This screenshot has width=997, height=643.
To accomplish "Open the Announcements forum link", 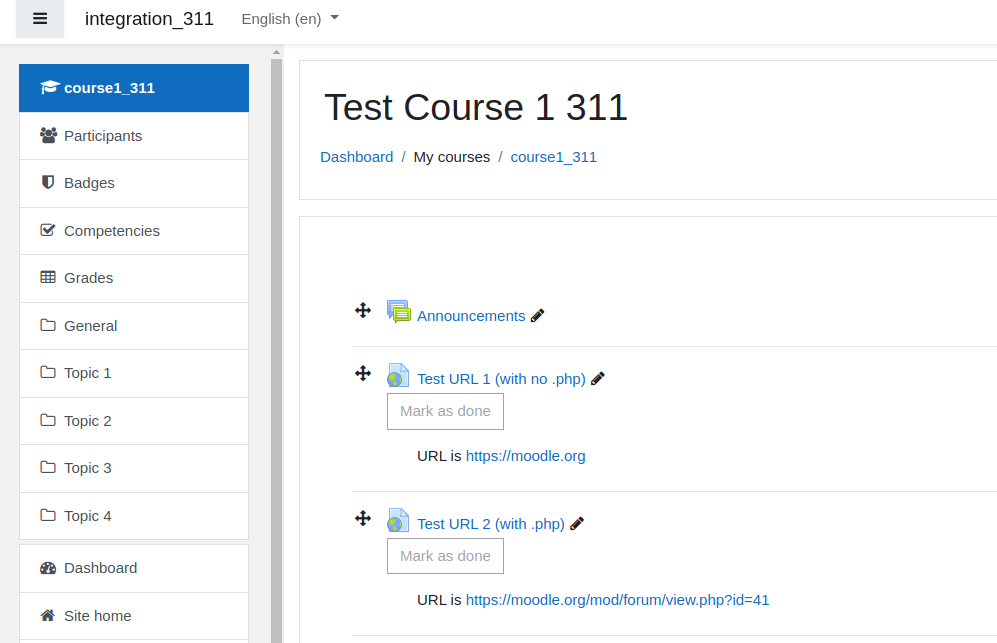I will point(471,316).
